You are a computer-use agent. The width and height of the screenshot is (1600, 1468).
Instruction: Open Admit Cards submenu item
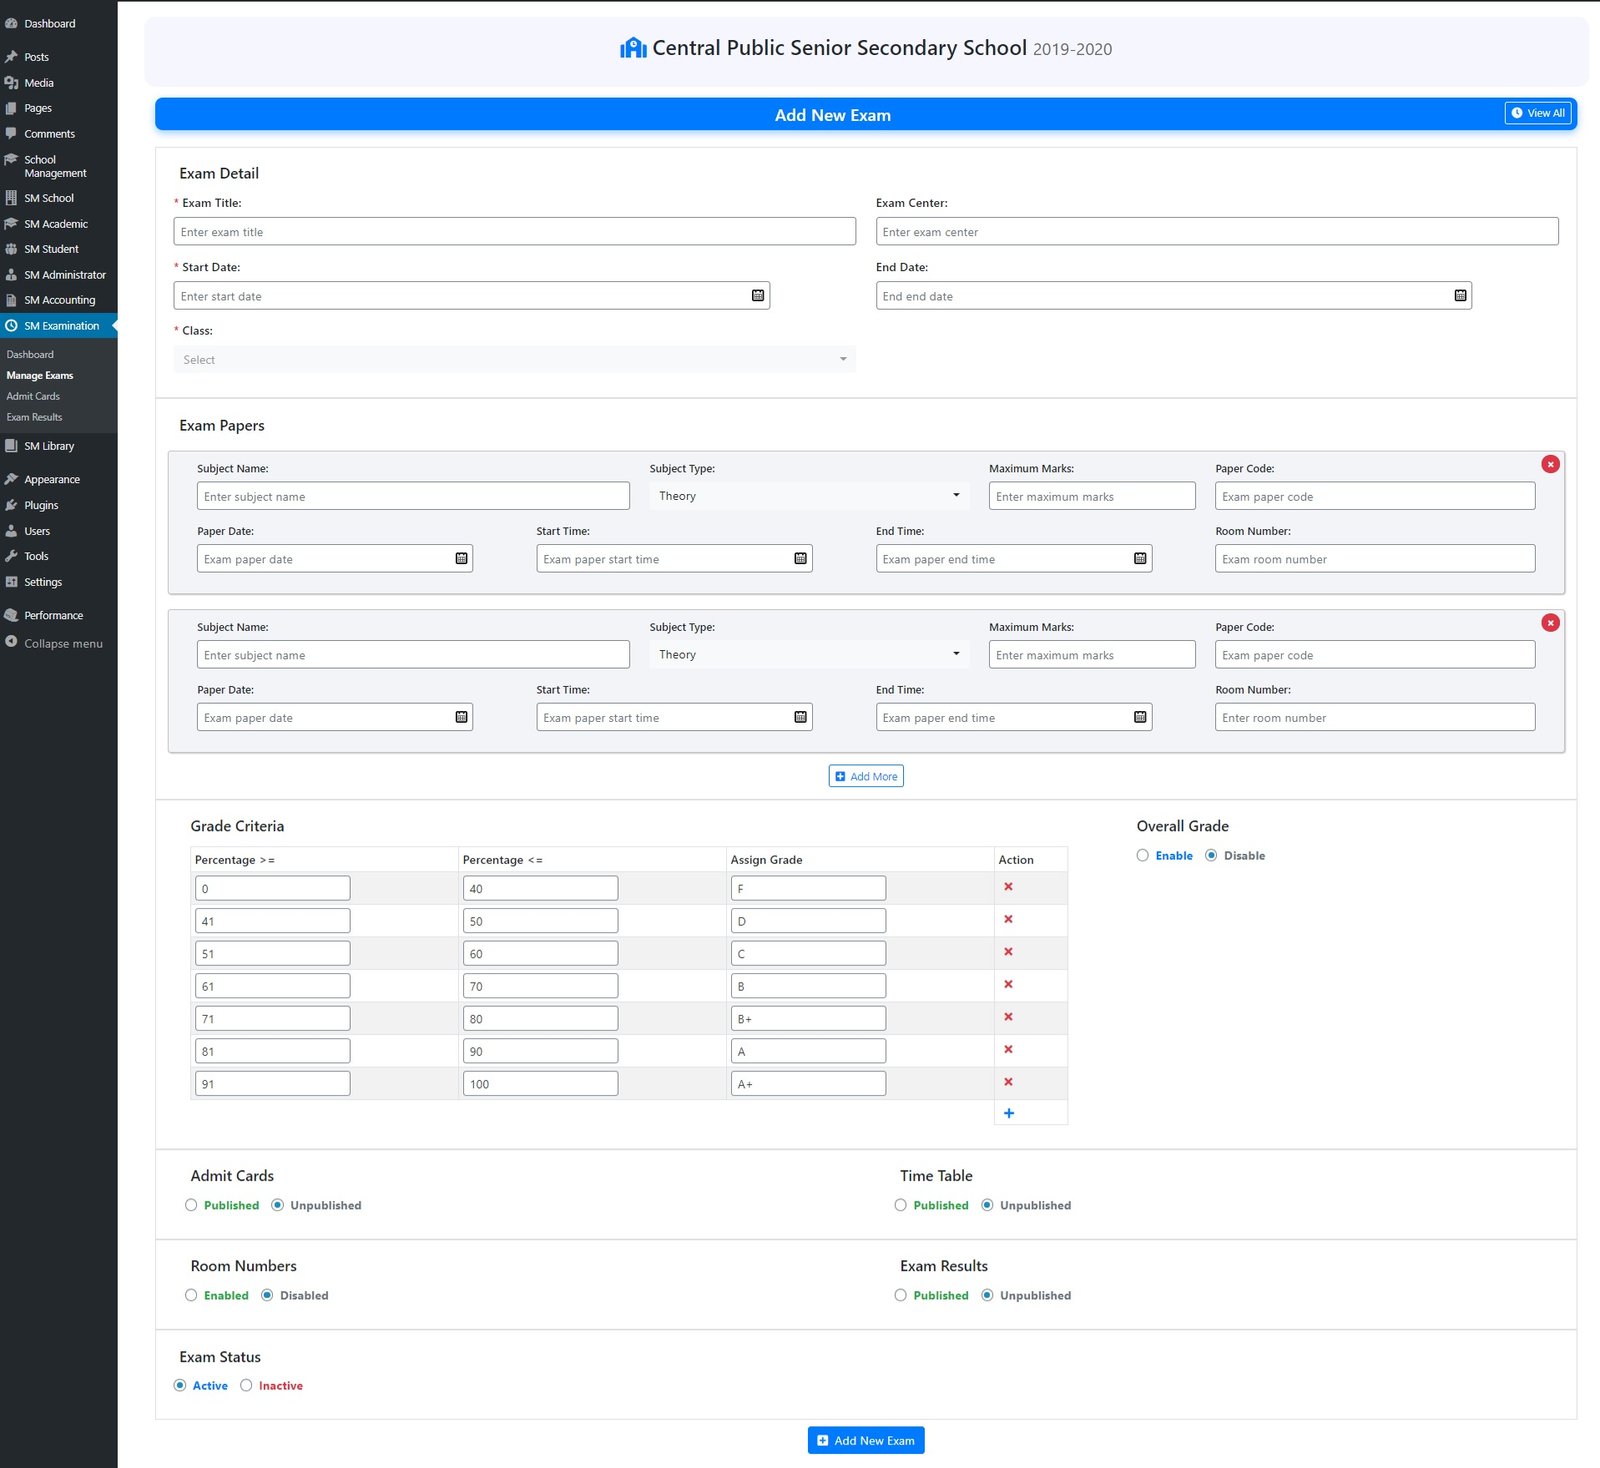point(33,396)
